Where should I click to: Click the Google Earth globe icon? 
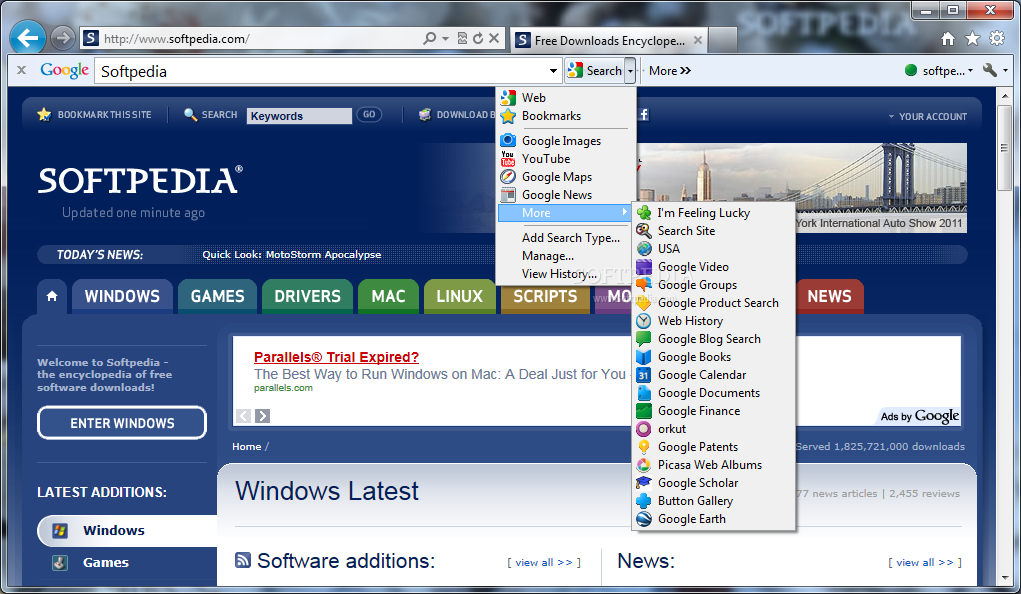tap(643, 519)
